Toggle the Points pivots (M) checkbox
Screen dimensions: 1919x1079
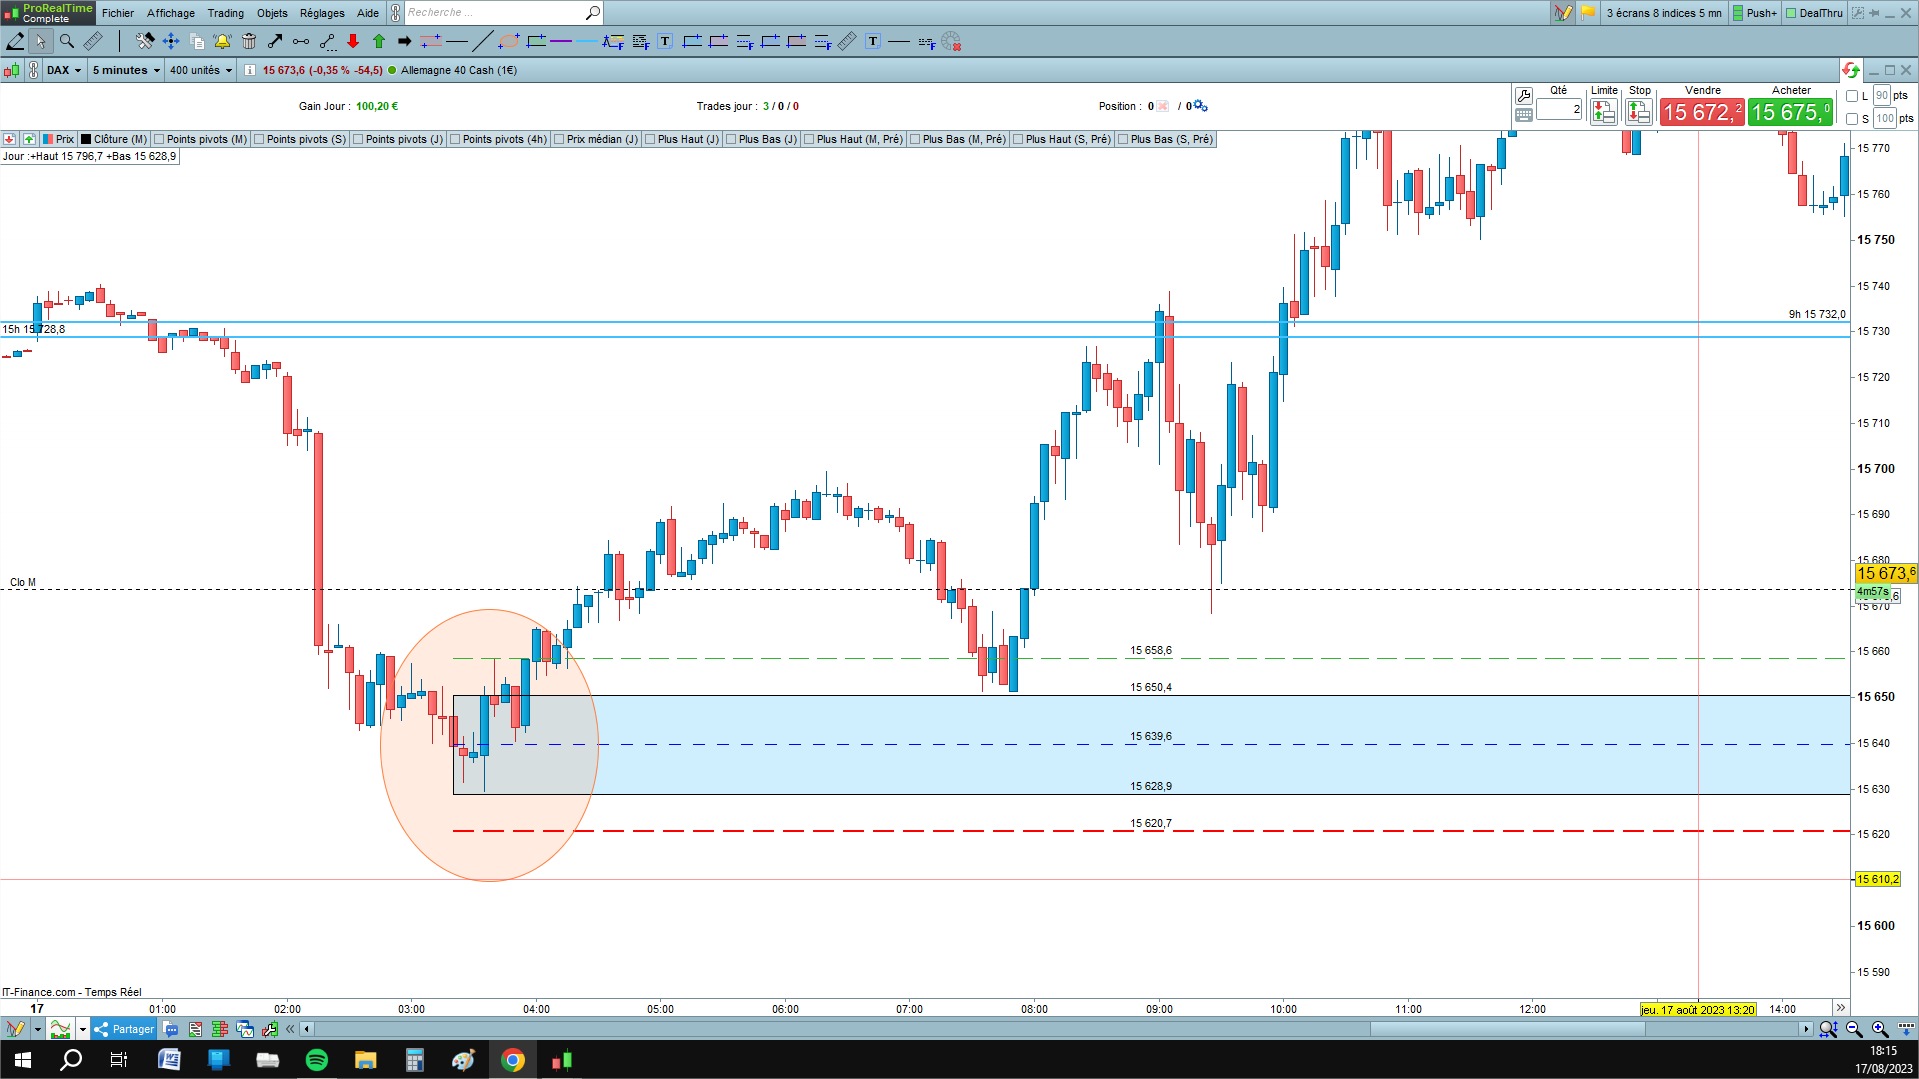(159, 139)
